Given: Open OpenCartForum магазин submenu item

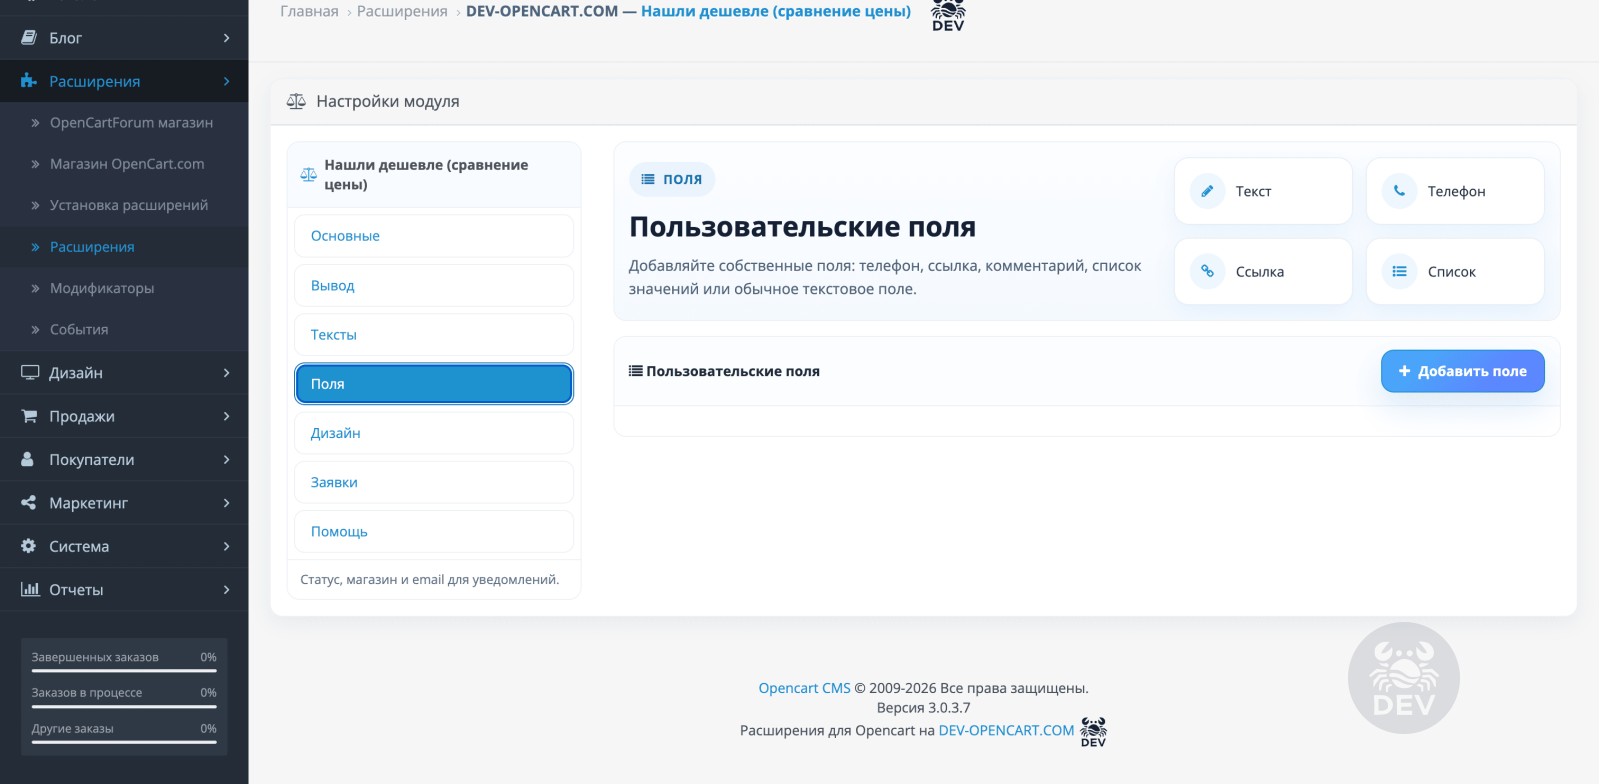Looking at the screenshot, I should click(124, 123).
